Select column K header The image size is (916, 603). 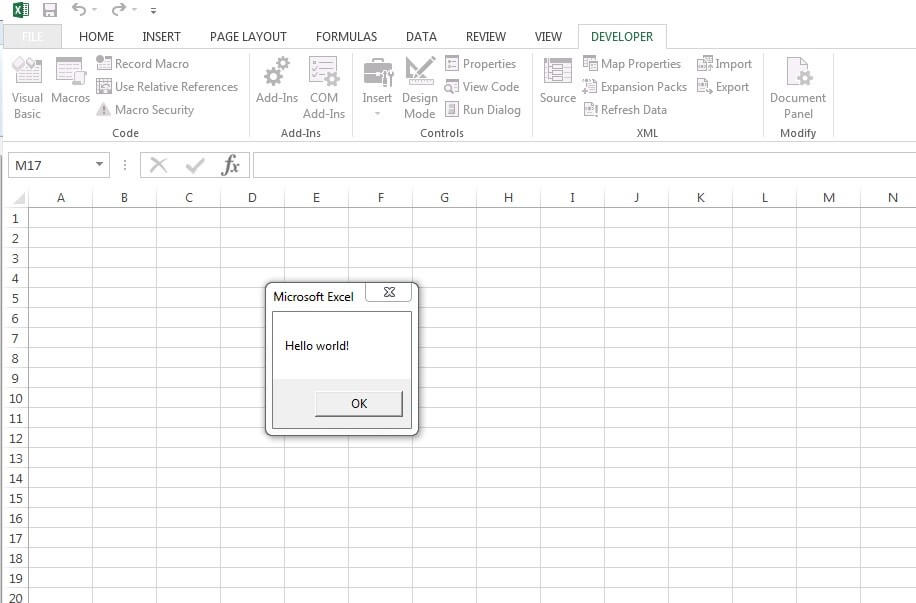tap(700, 197)
